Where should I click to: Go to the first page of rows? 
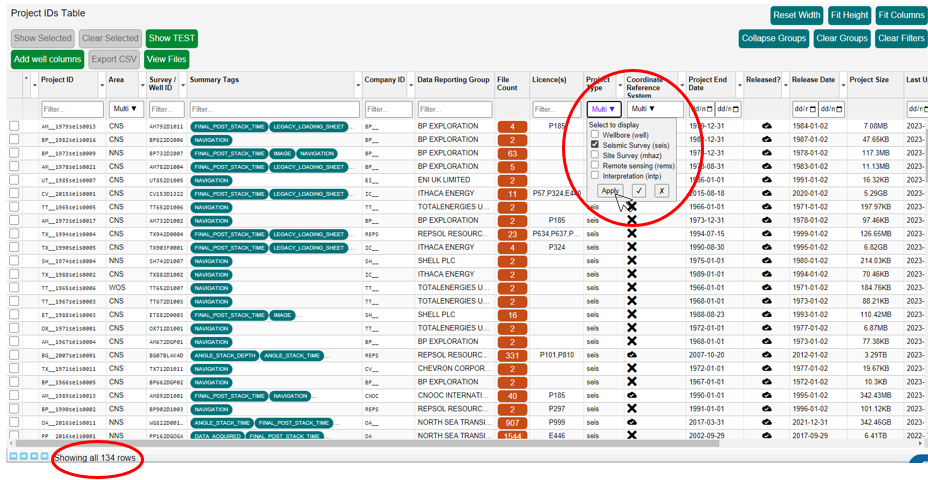15,456
